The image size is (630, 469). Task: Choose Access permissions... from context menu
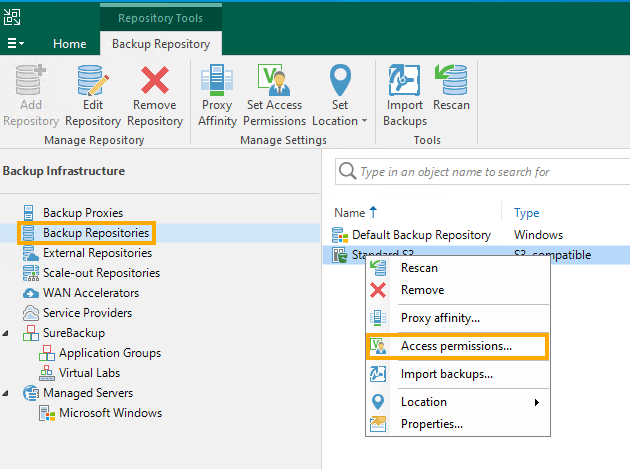(457, 346)
